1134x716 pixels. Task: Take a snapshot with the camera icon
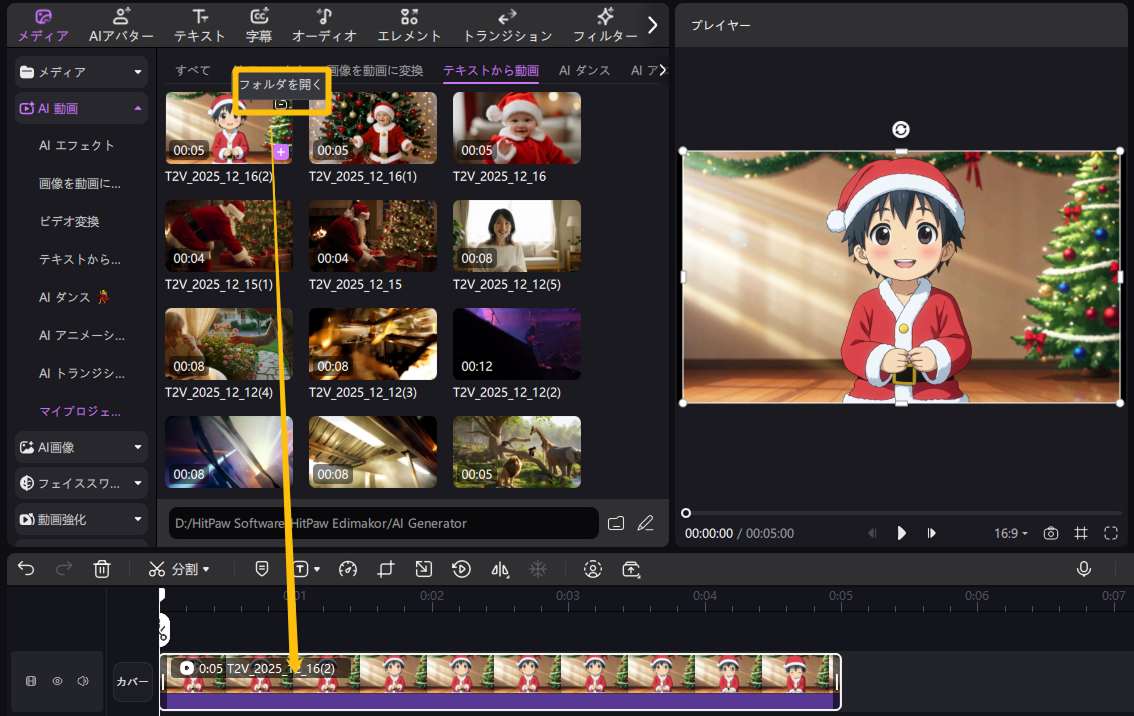(1051, 533)
